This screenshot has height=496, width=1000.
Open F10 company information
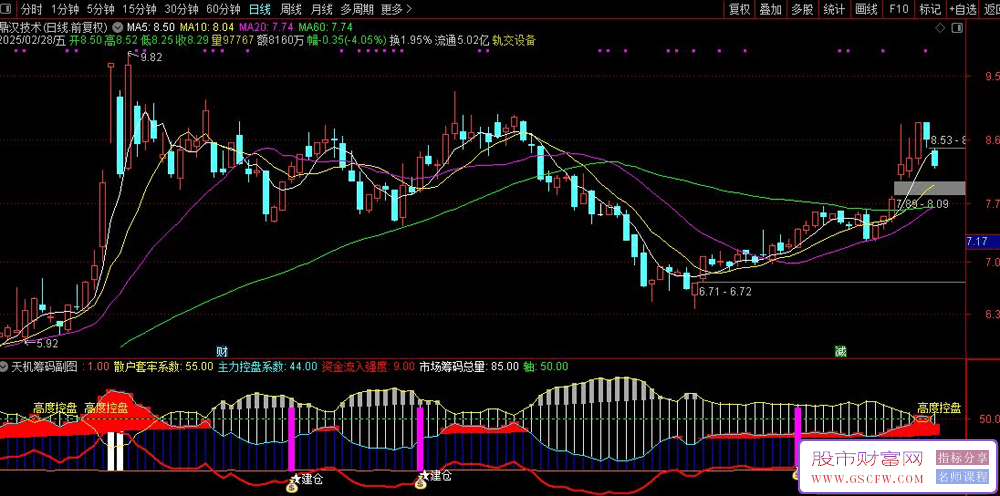point(898,9)
